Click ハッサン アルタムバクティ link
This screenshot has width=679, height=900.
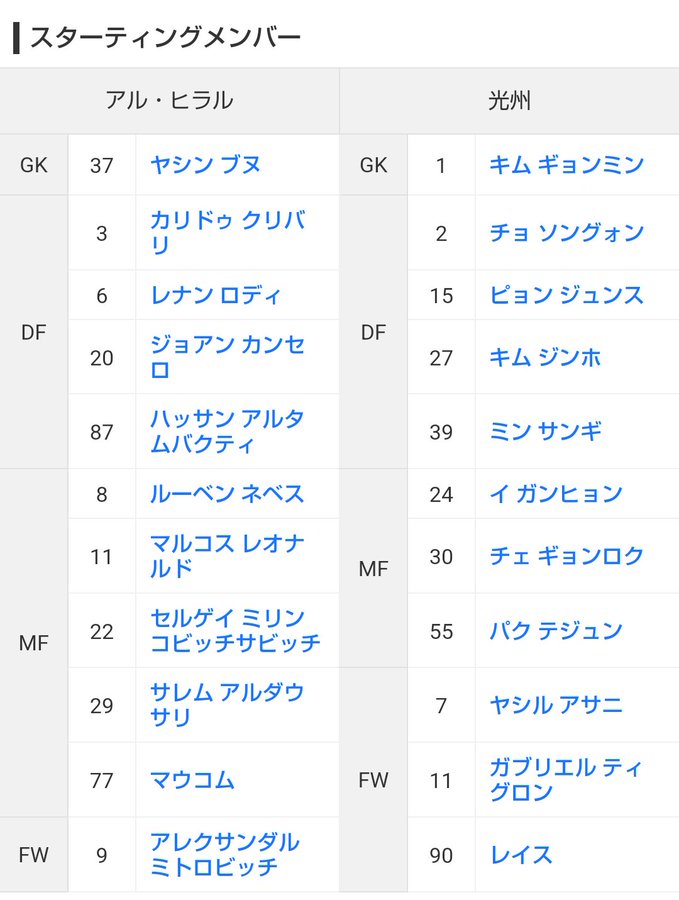(x=227, y=431)
